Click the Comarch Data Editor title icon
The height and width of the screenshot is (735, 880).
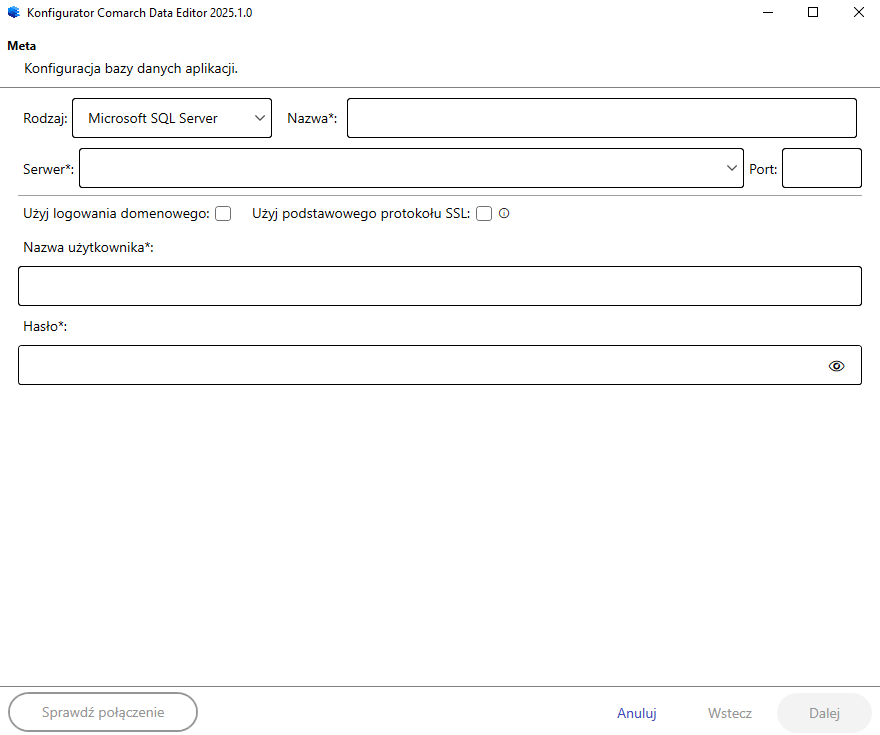coord(13,13)
